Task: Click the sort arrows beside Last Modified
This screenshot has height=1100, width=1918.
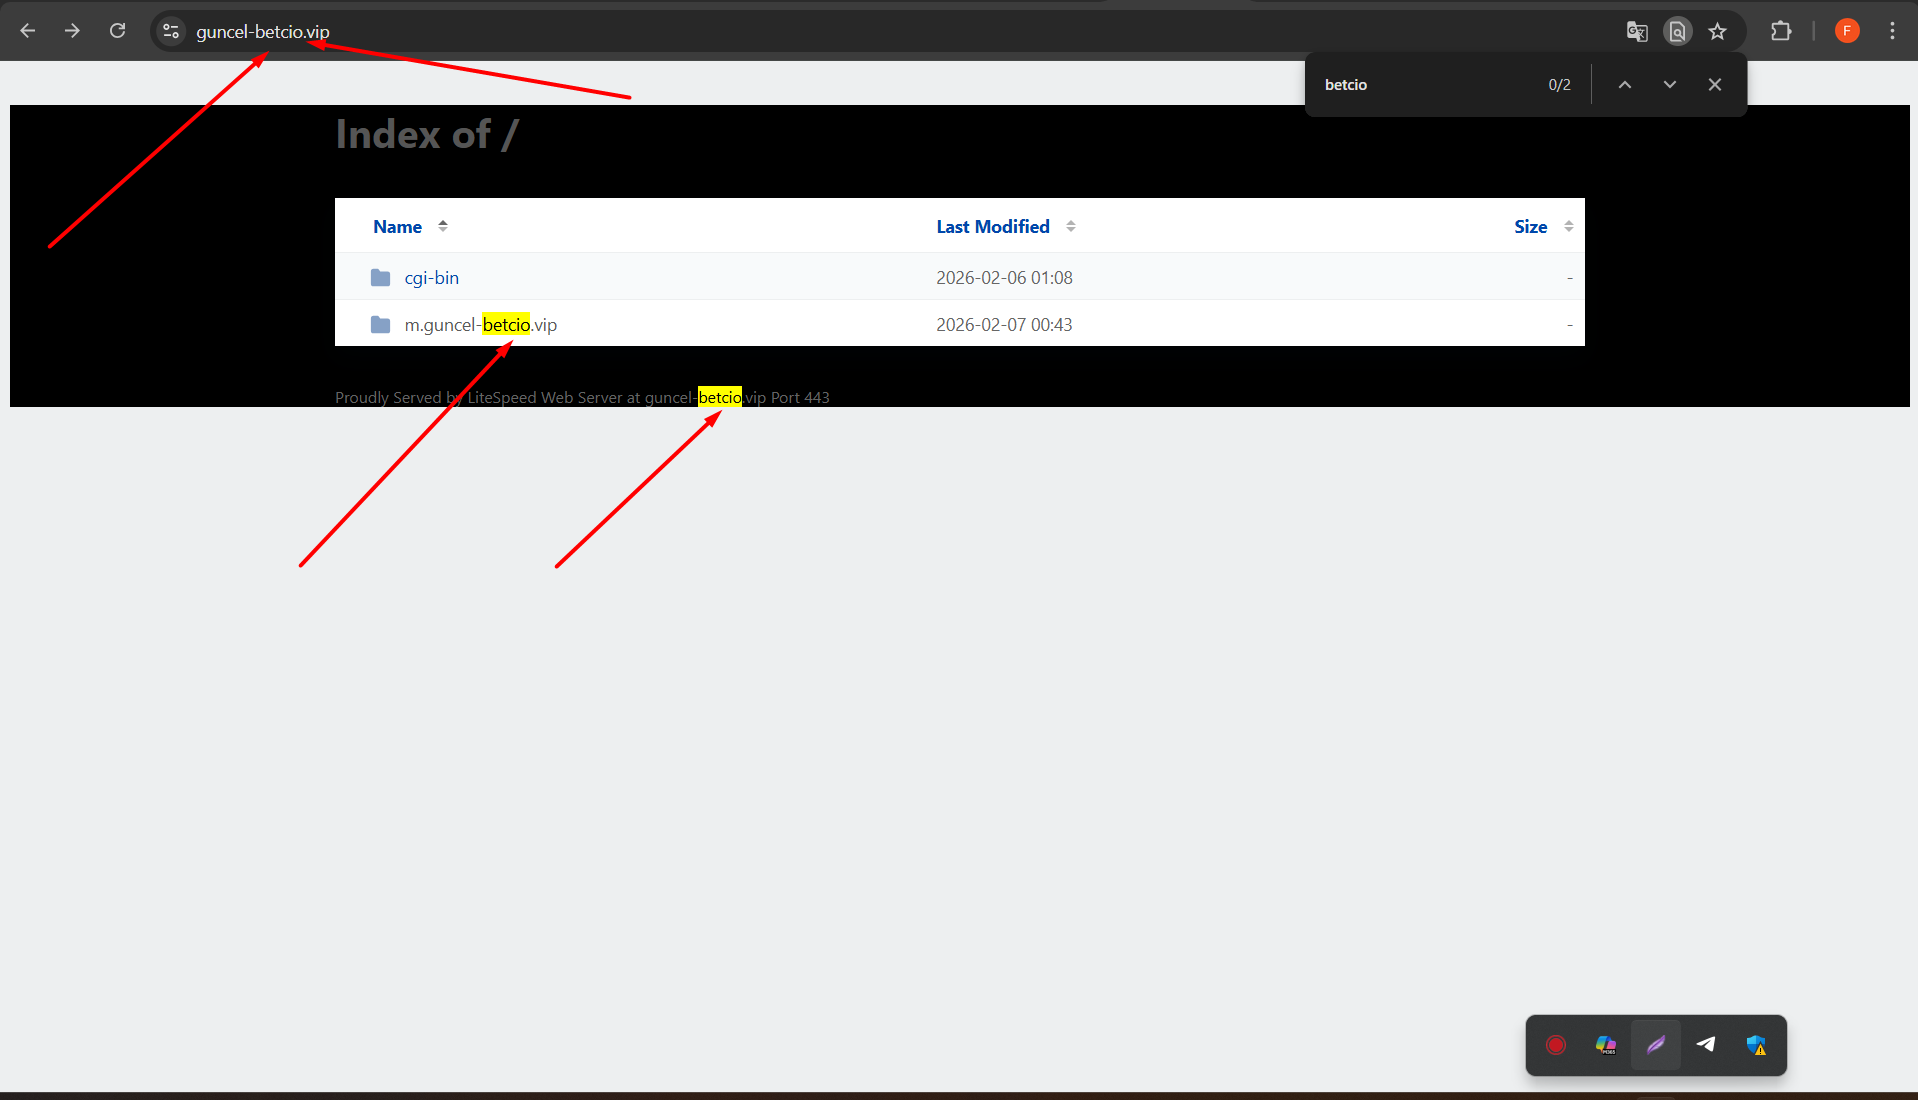Action: 1071,226
